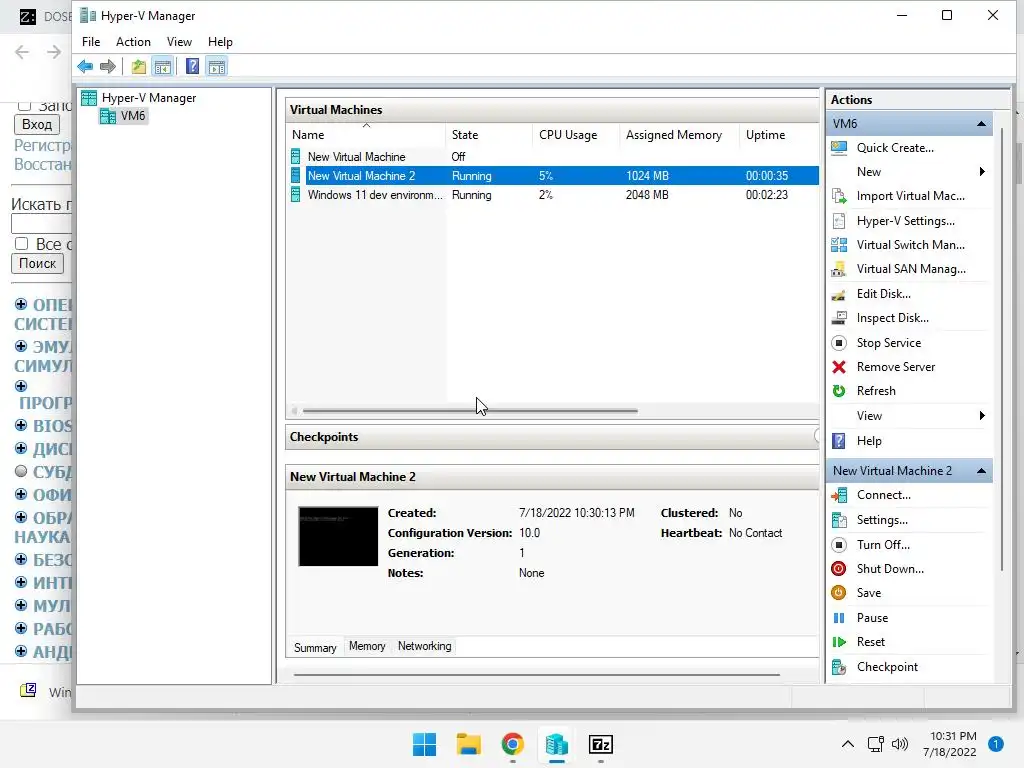1024x768 pixels.
Task: Expand the New submenu in Actions
Action: point(982,172)
